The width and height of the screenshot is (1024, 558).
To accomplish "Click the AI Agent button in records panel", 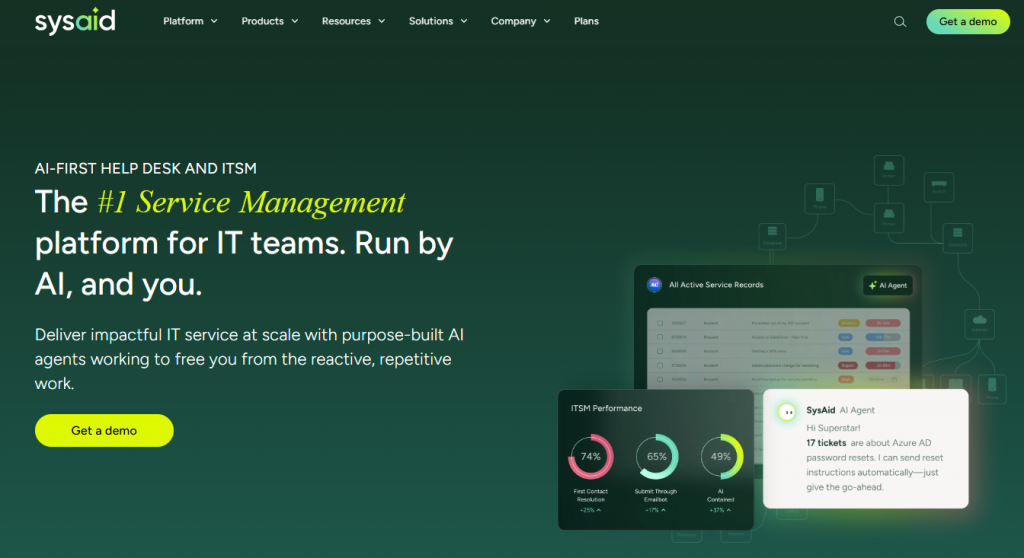I will coord(888,286).
